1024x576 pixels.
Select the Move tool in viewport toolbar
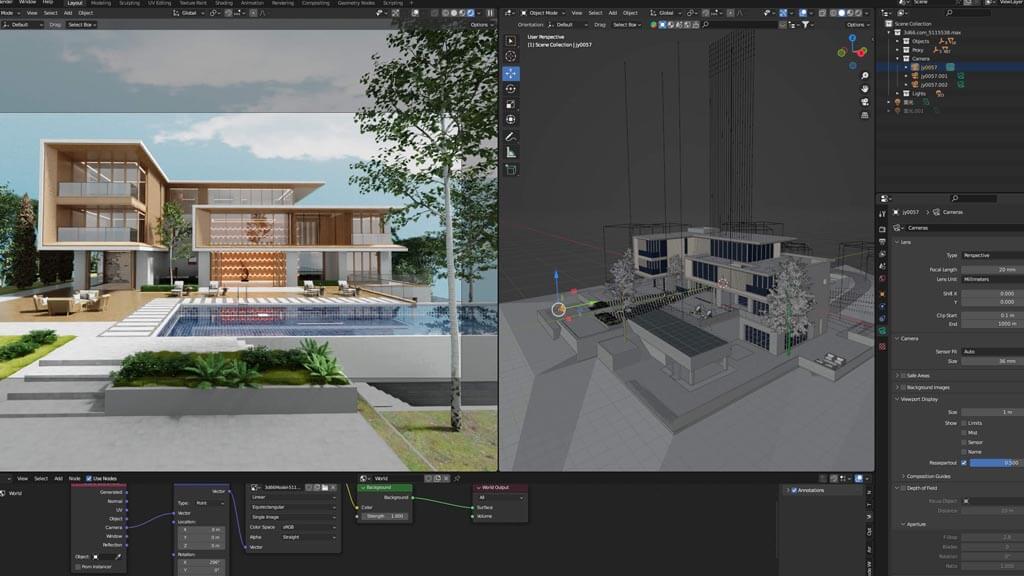(x=511, y=73)
